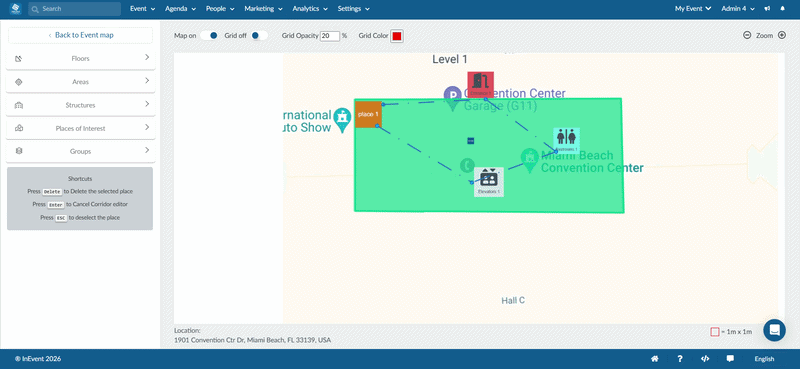
Task: Click the InEvent 2026 footer text
Action: click(38, 359)
